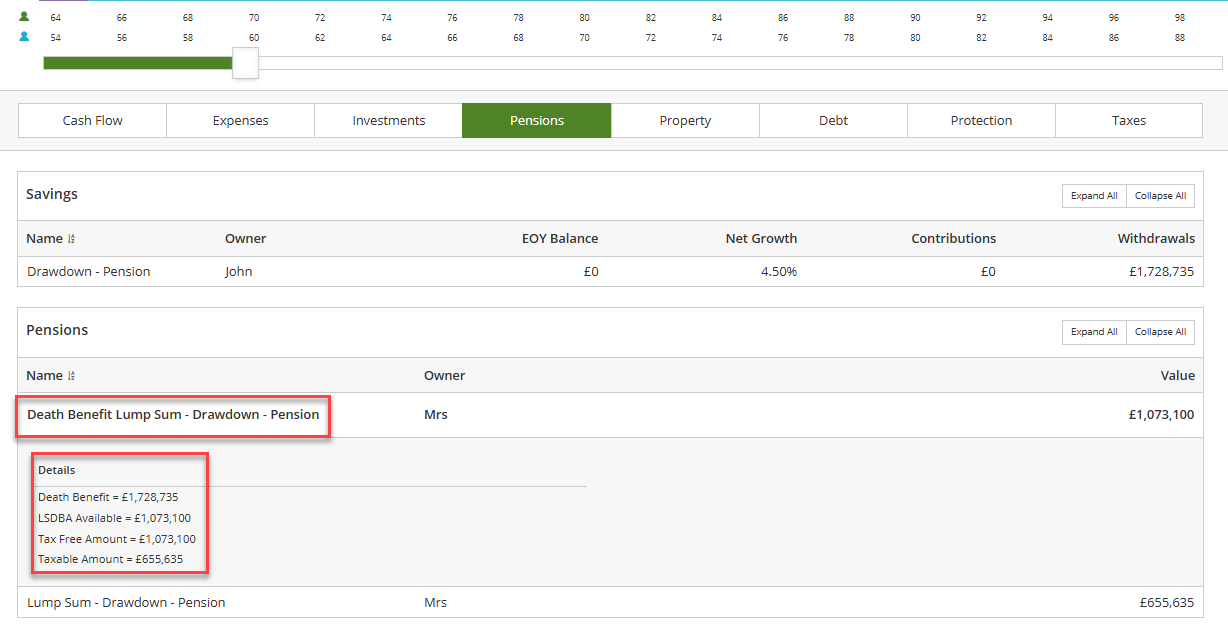Click the Net Growth column header

(761, 239)
